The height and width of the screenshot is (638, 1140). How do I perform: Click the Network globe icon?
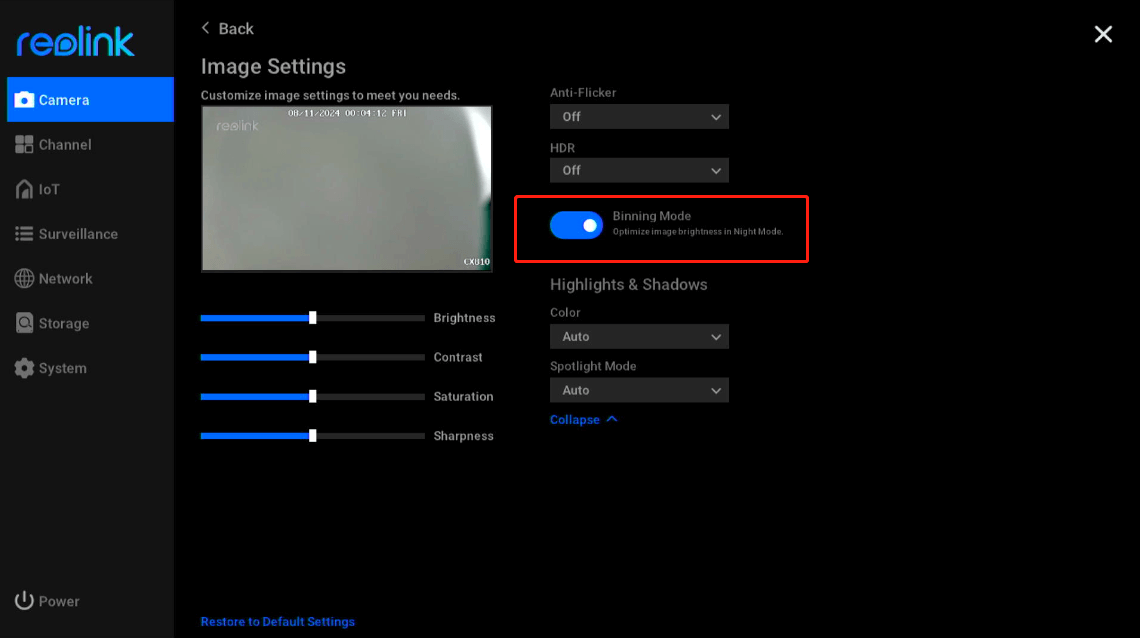24,278
